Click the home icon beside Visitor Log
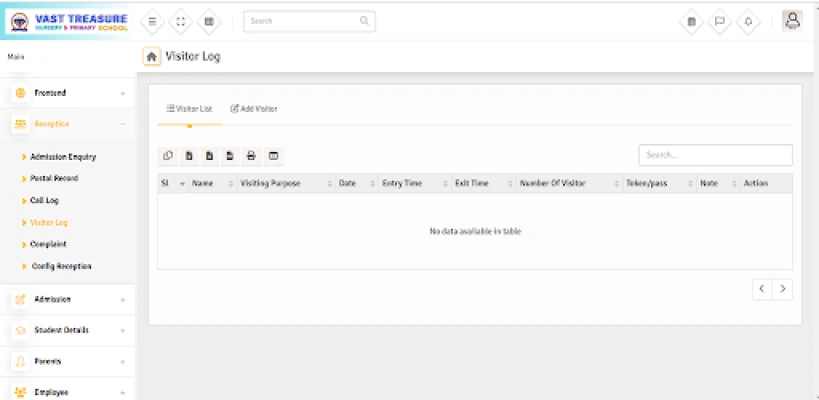Viewport: 819px width, 400px height. click(152, 57)
